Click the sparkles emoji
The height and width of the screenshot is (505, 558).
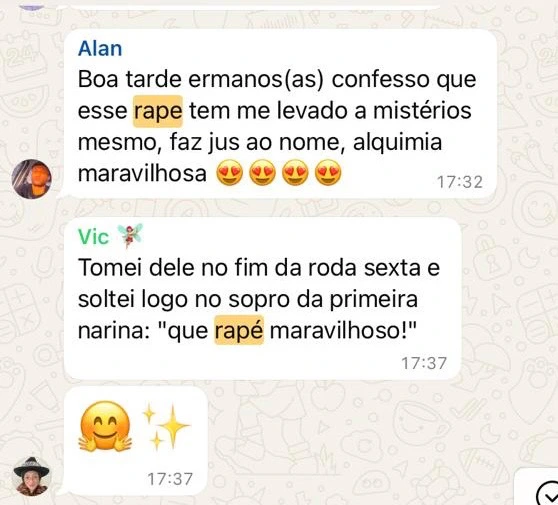pyautogui.click(x=165, y=426)
